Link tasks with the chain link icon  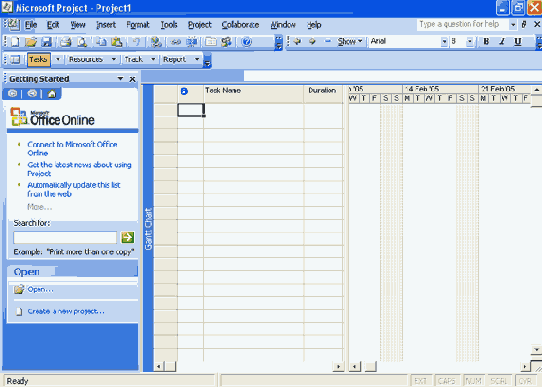[176, 42]
